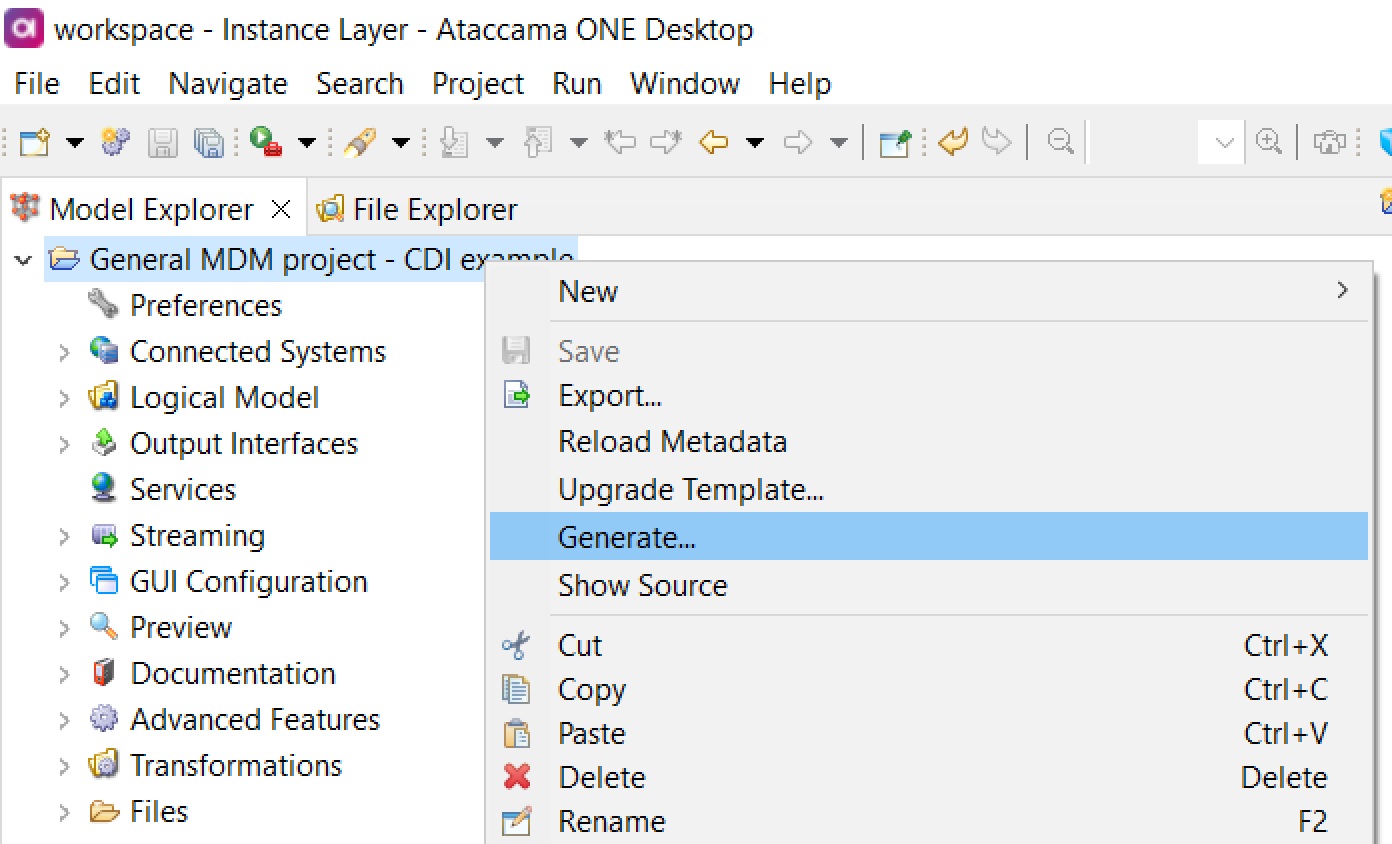Image resolution: width=1392 pixels, height=844 pixels.
Task: Open the Run dropdown arrow
Action: click(307, 143)
